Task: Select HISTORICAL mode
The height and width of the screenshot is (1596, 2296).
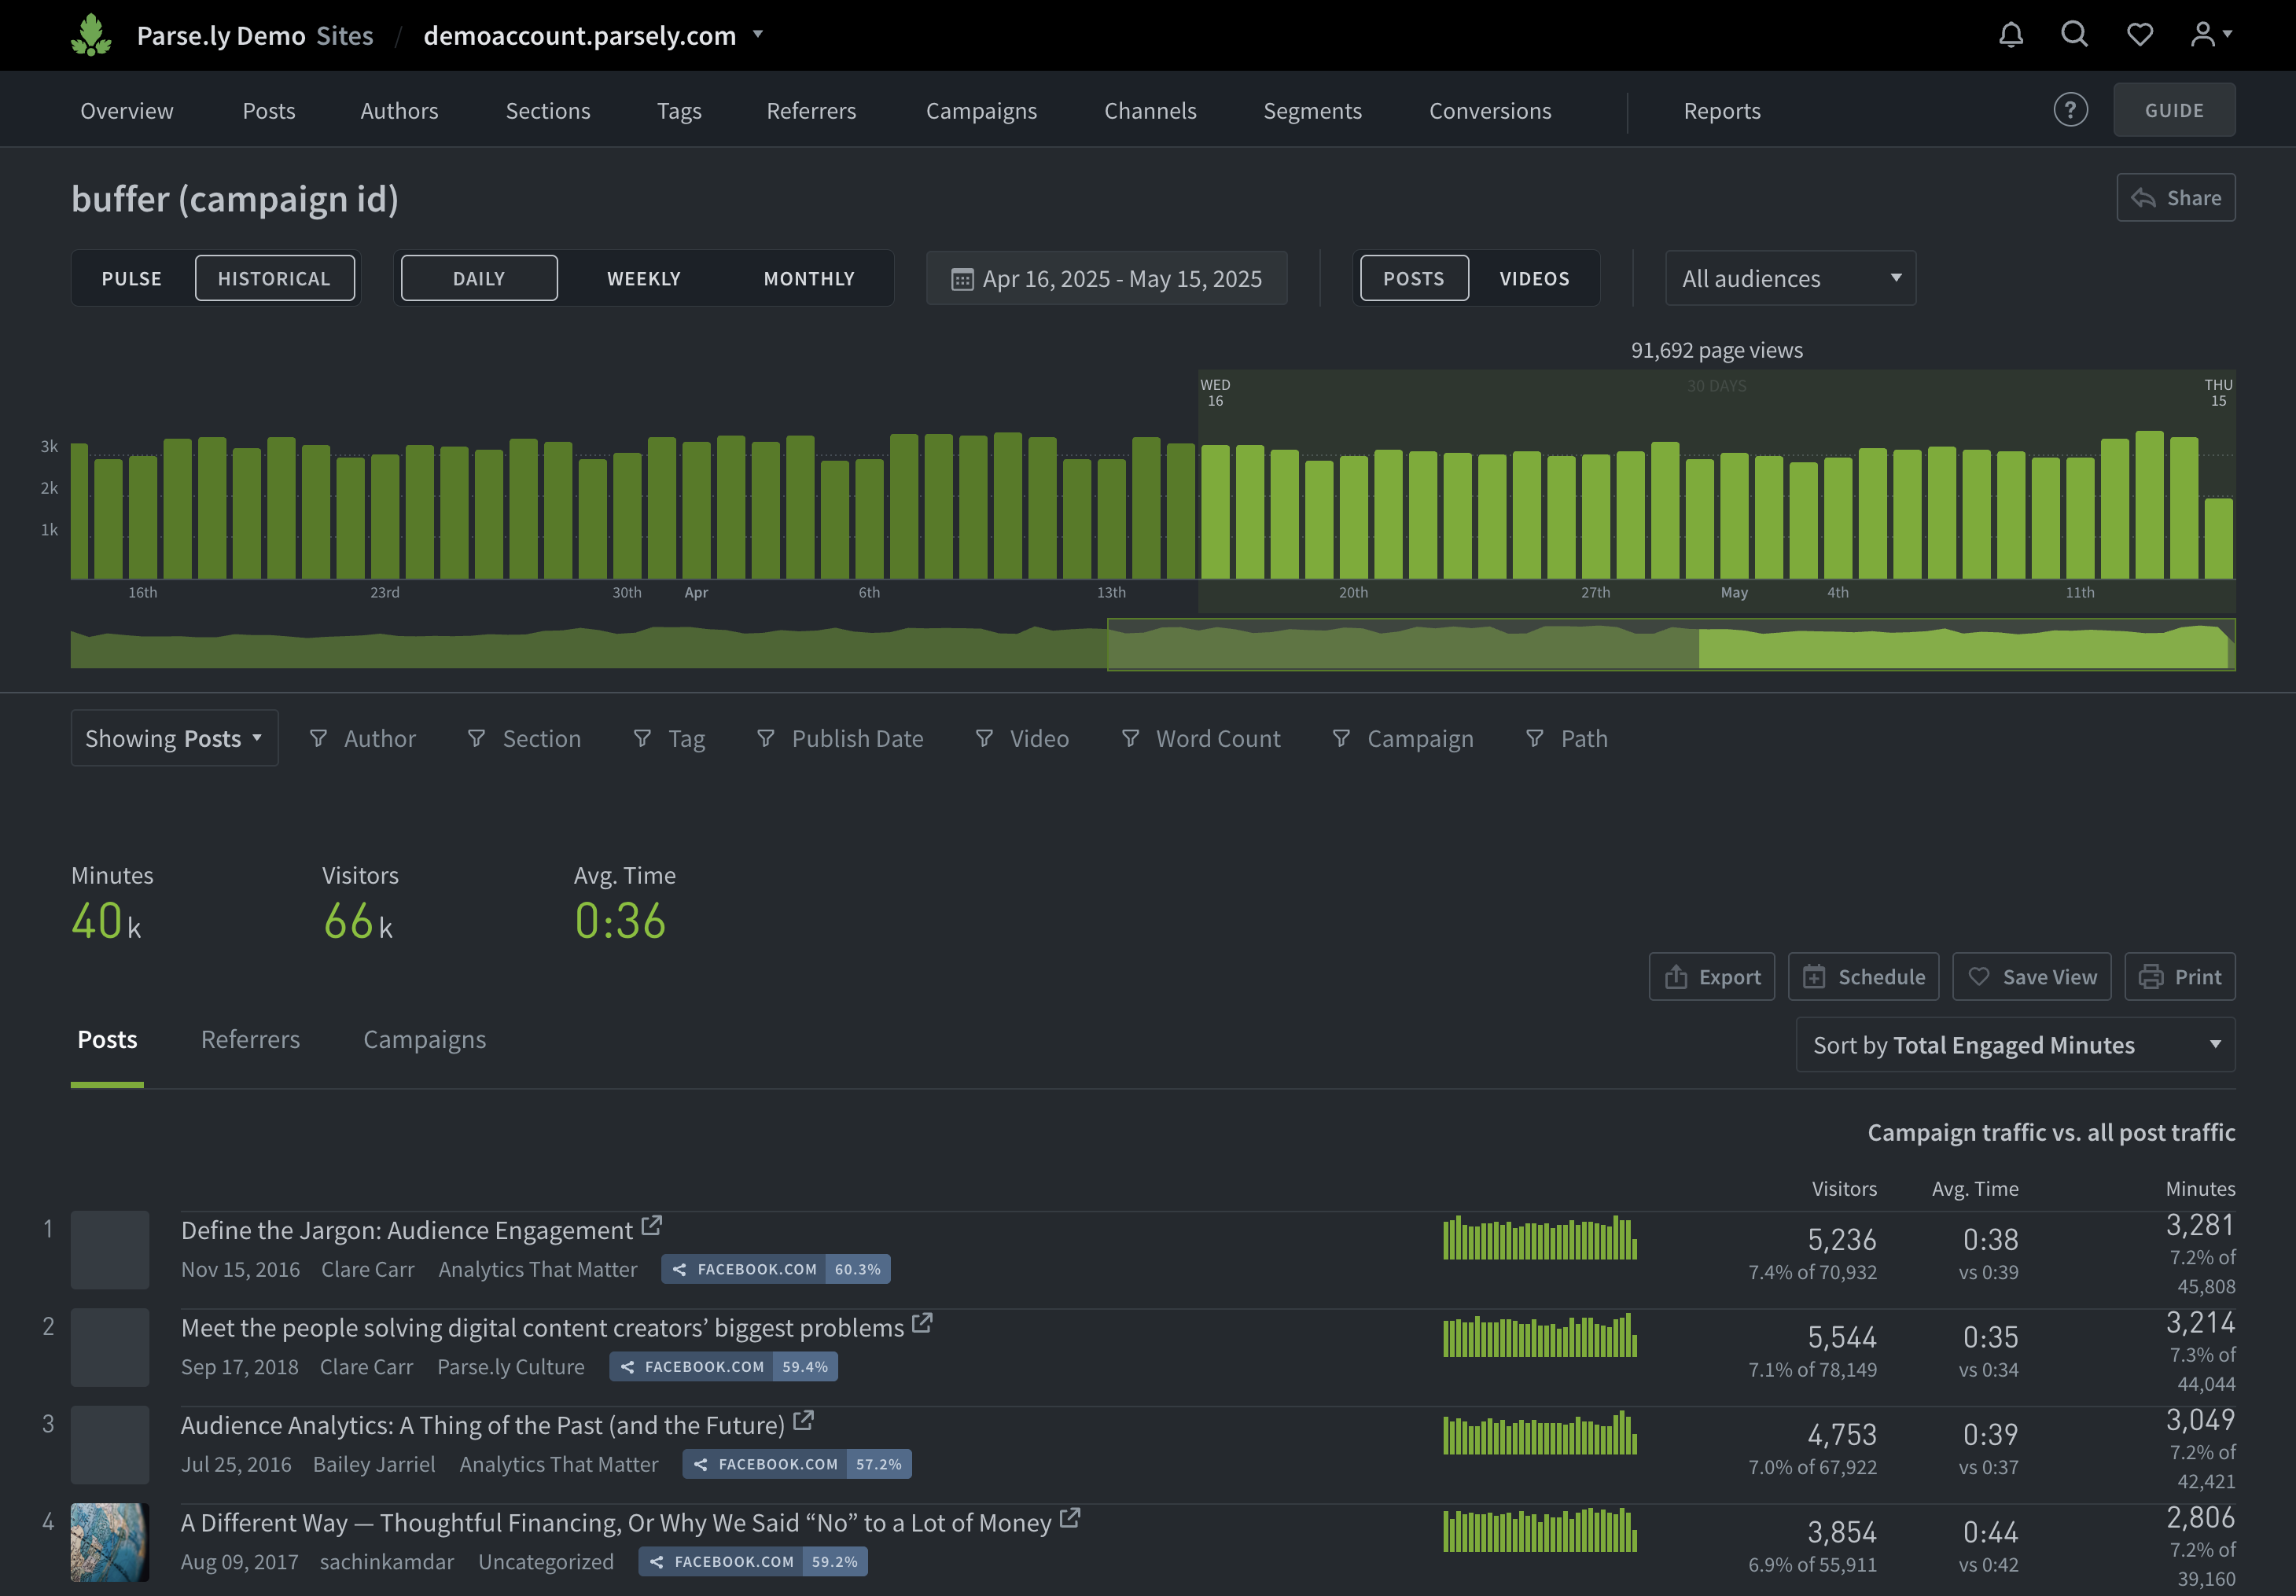Action: (274, 278)
